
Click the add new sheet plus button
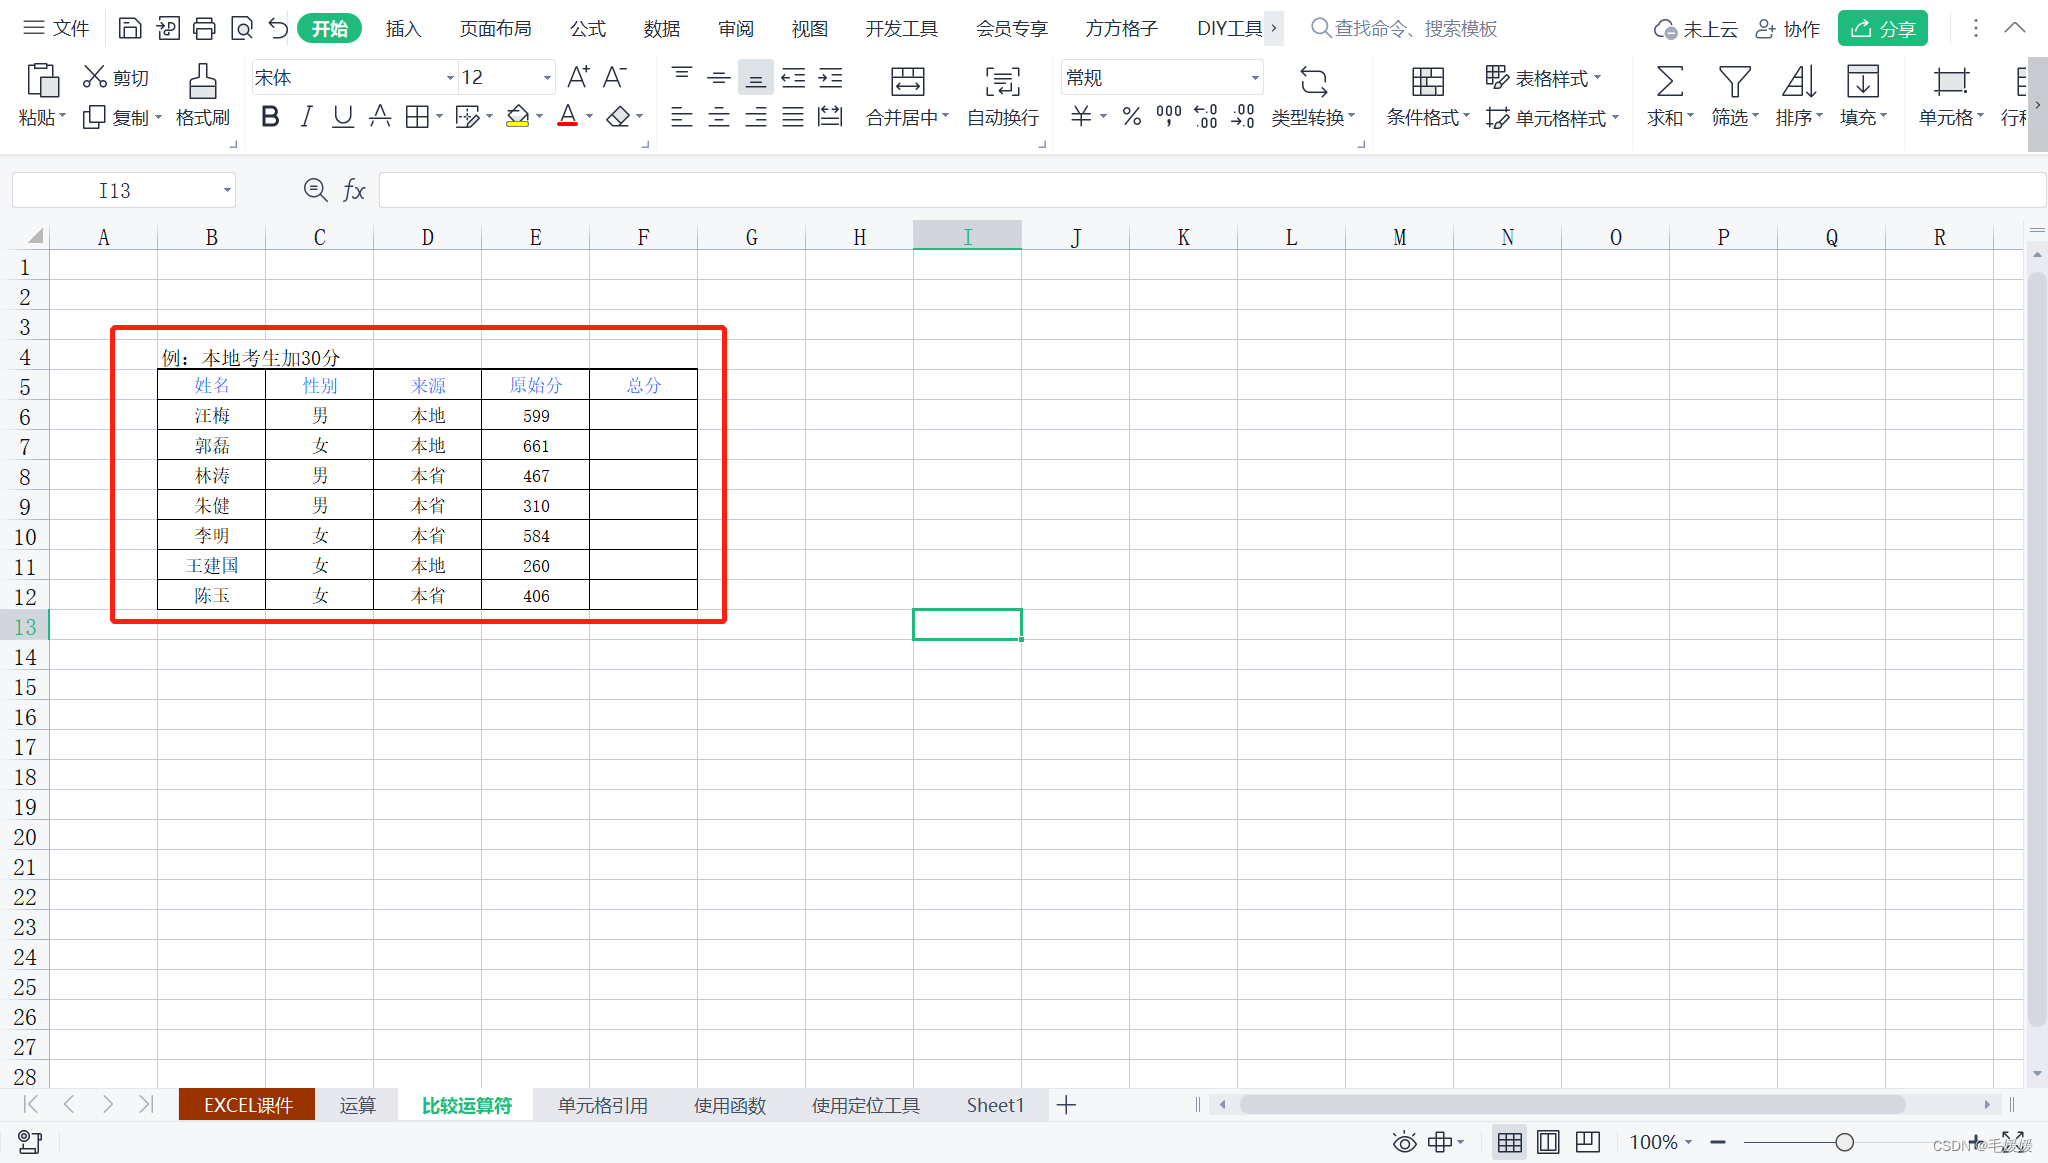point(1066,1105)
